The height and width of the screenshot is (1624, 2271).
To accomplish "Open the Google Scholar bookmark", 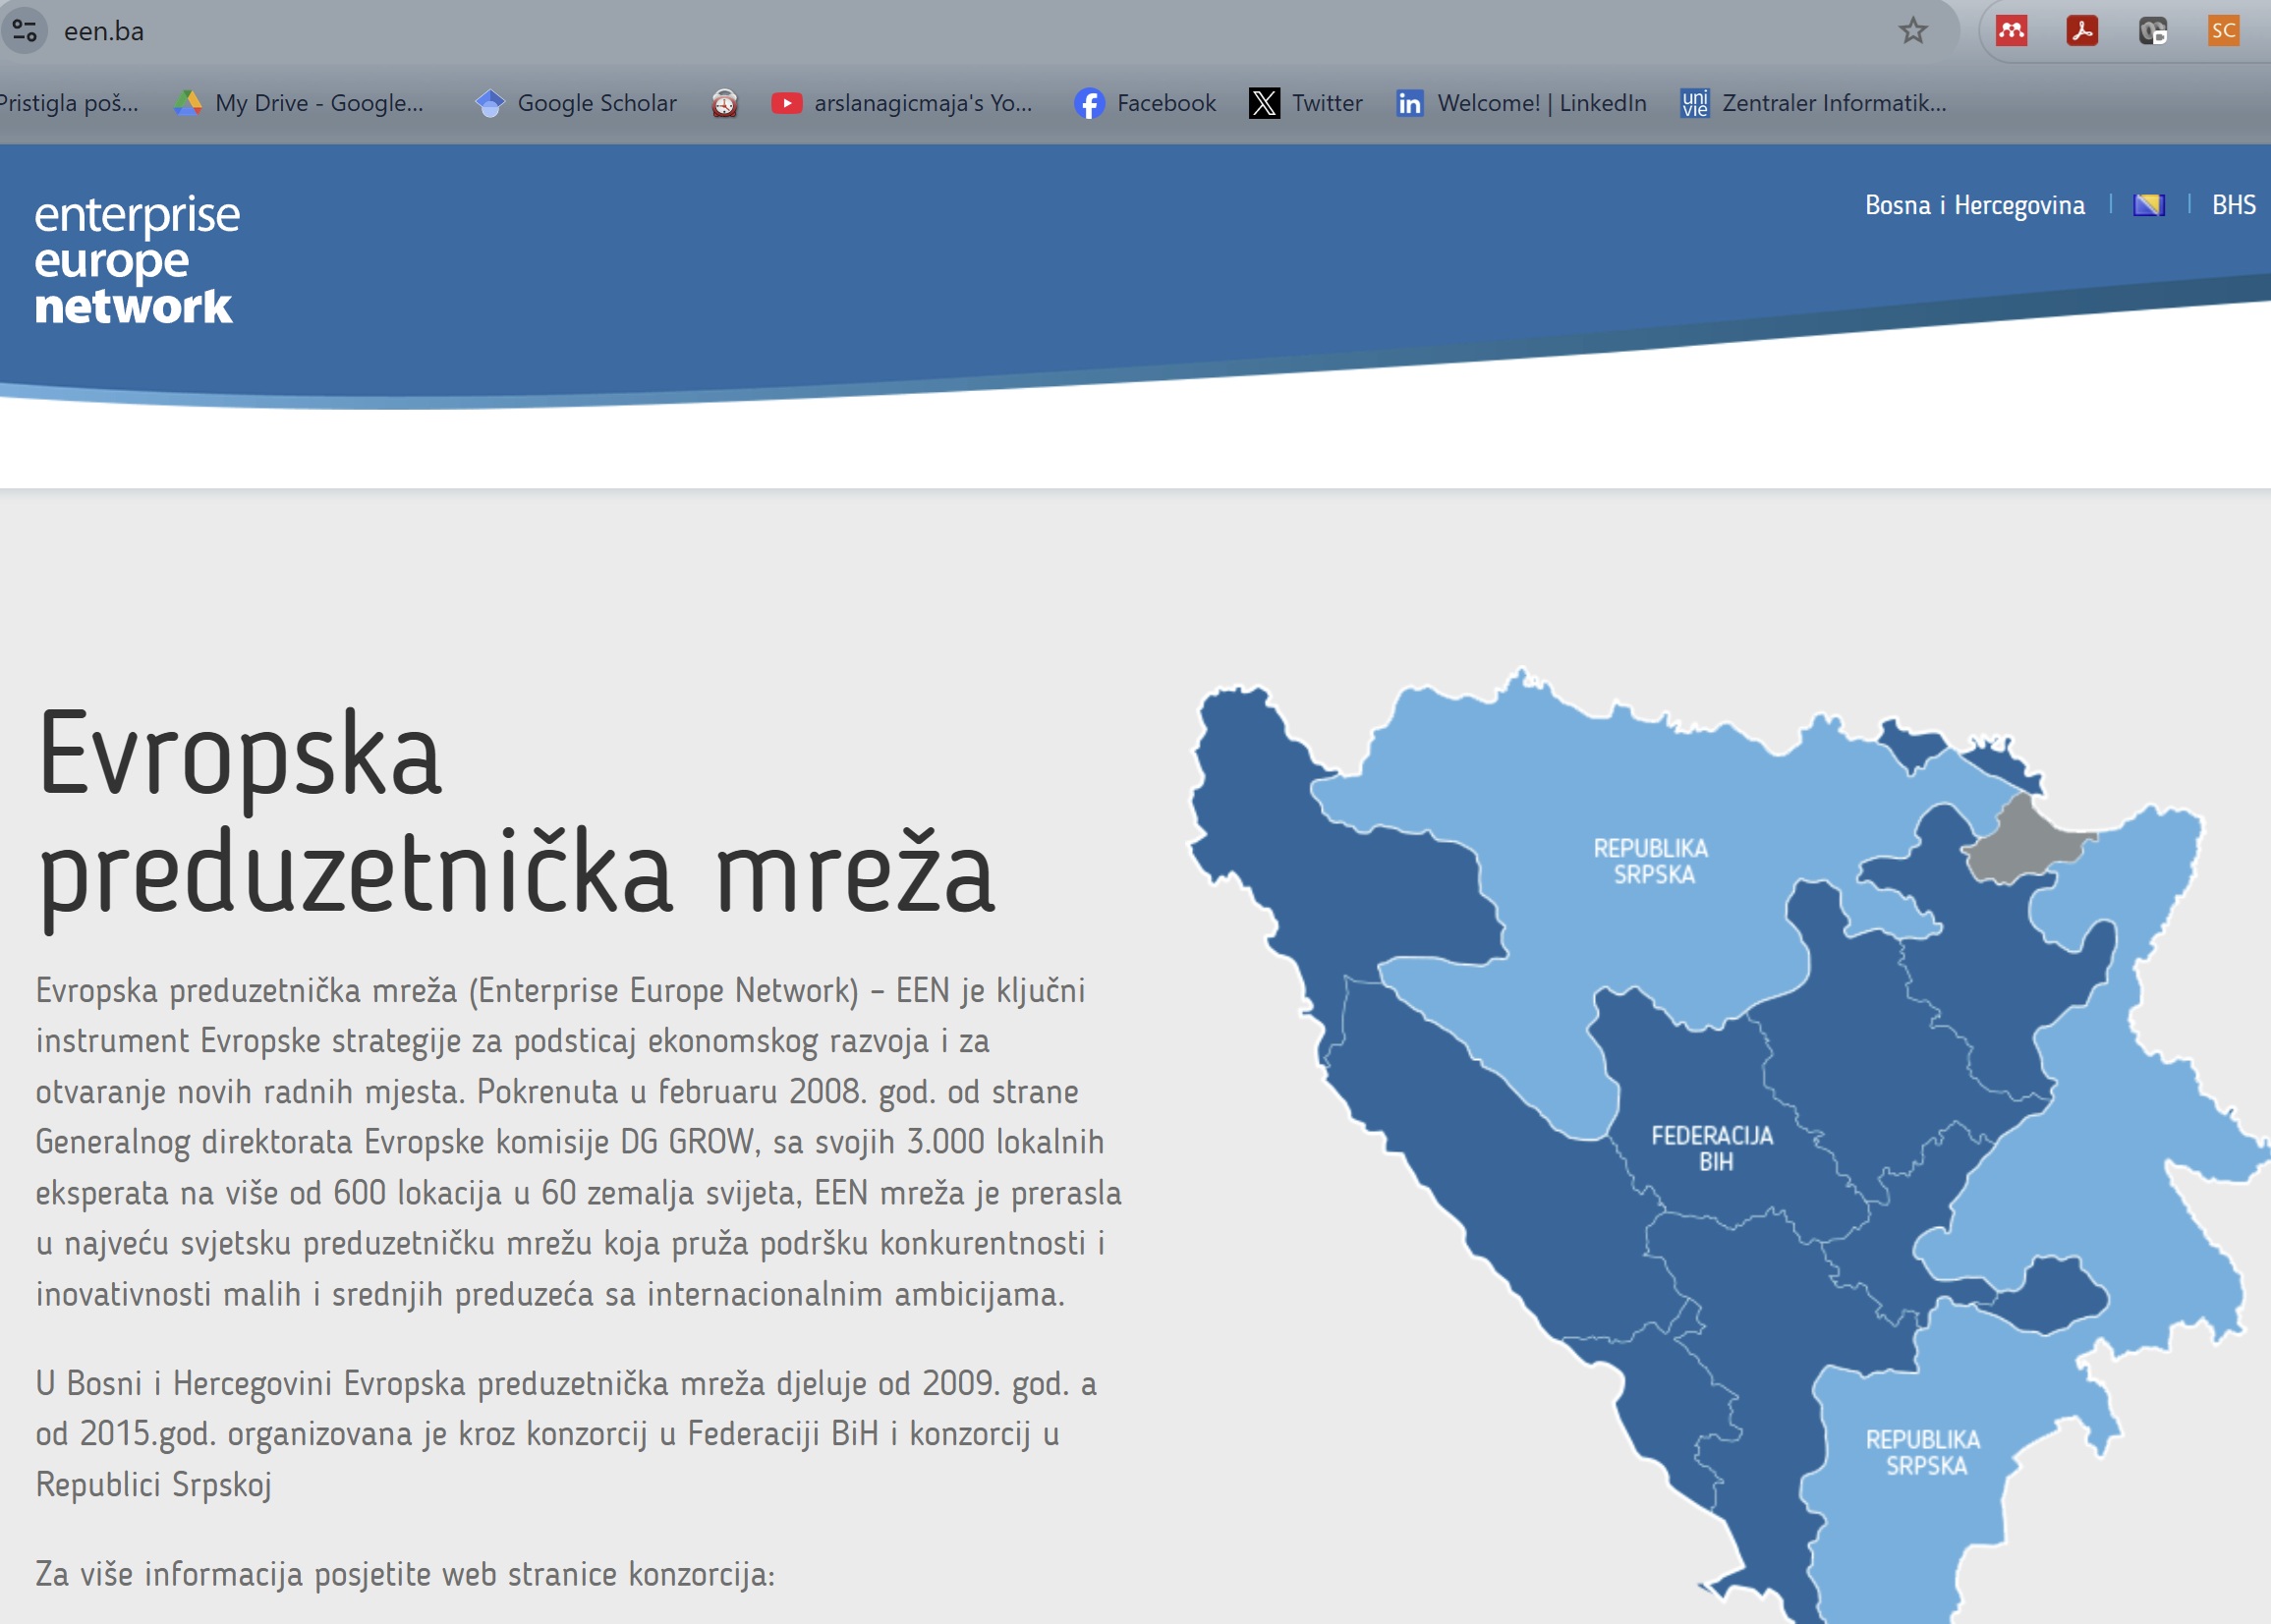I will coord(576,103).
